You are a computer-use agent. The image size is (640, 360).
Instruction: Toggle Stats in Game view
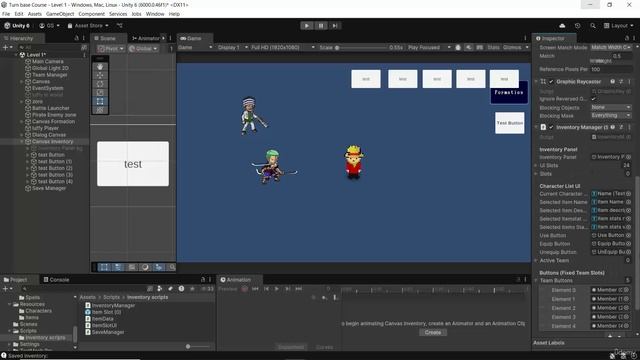[493, 47]
